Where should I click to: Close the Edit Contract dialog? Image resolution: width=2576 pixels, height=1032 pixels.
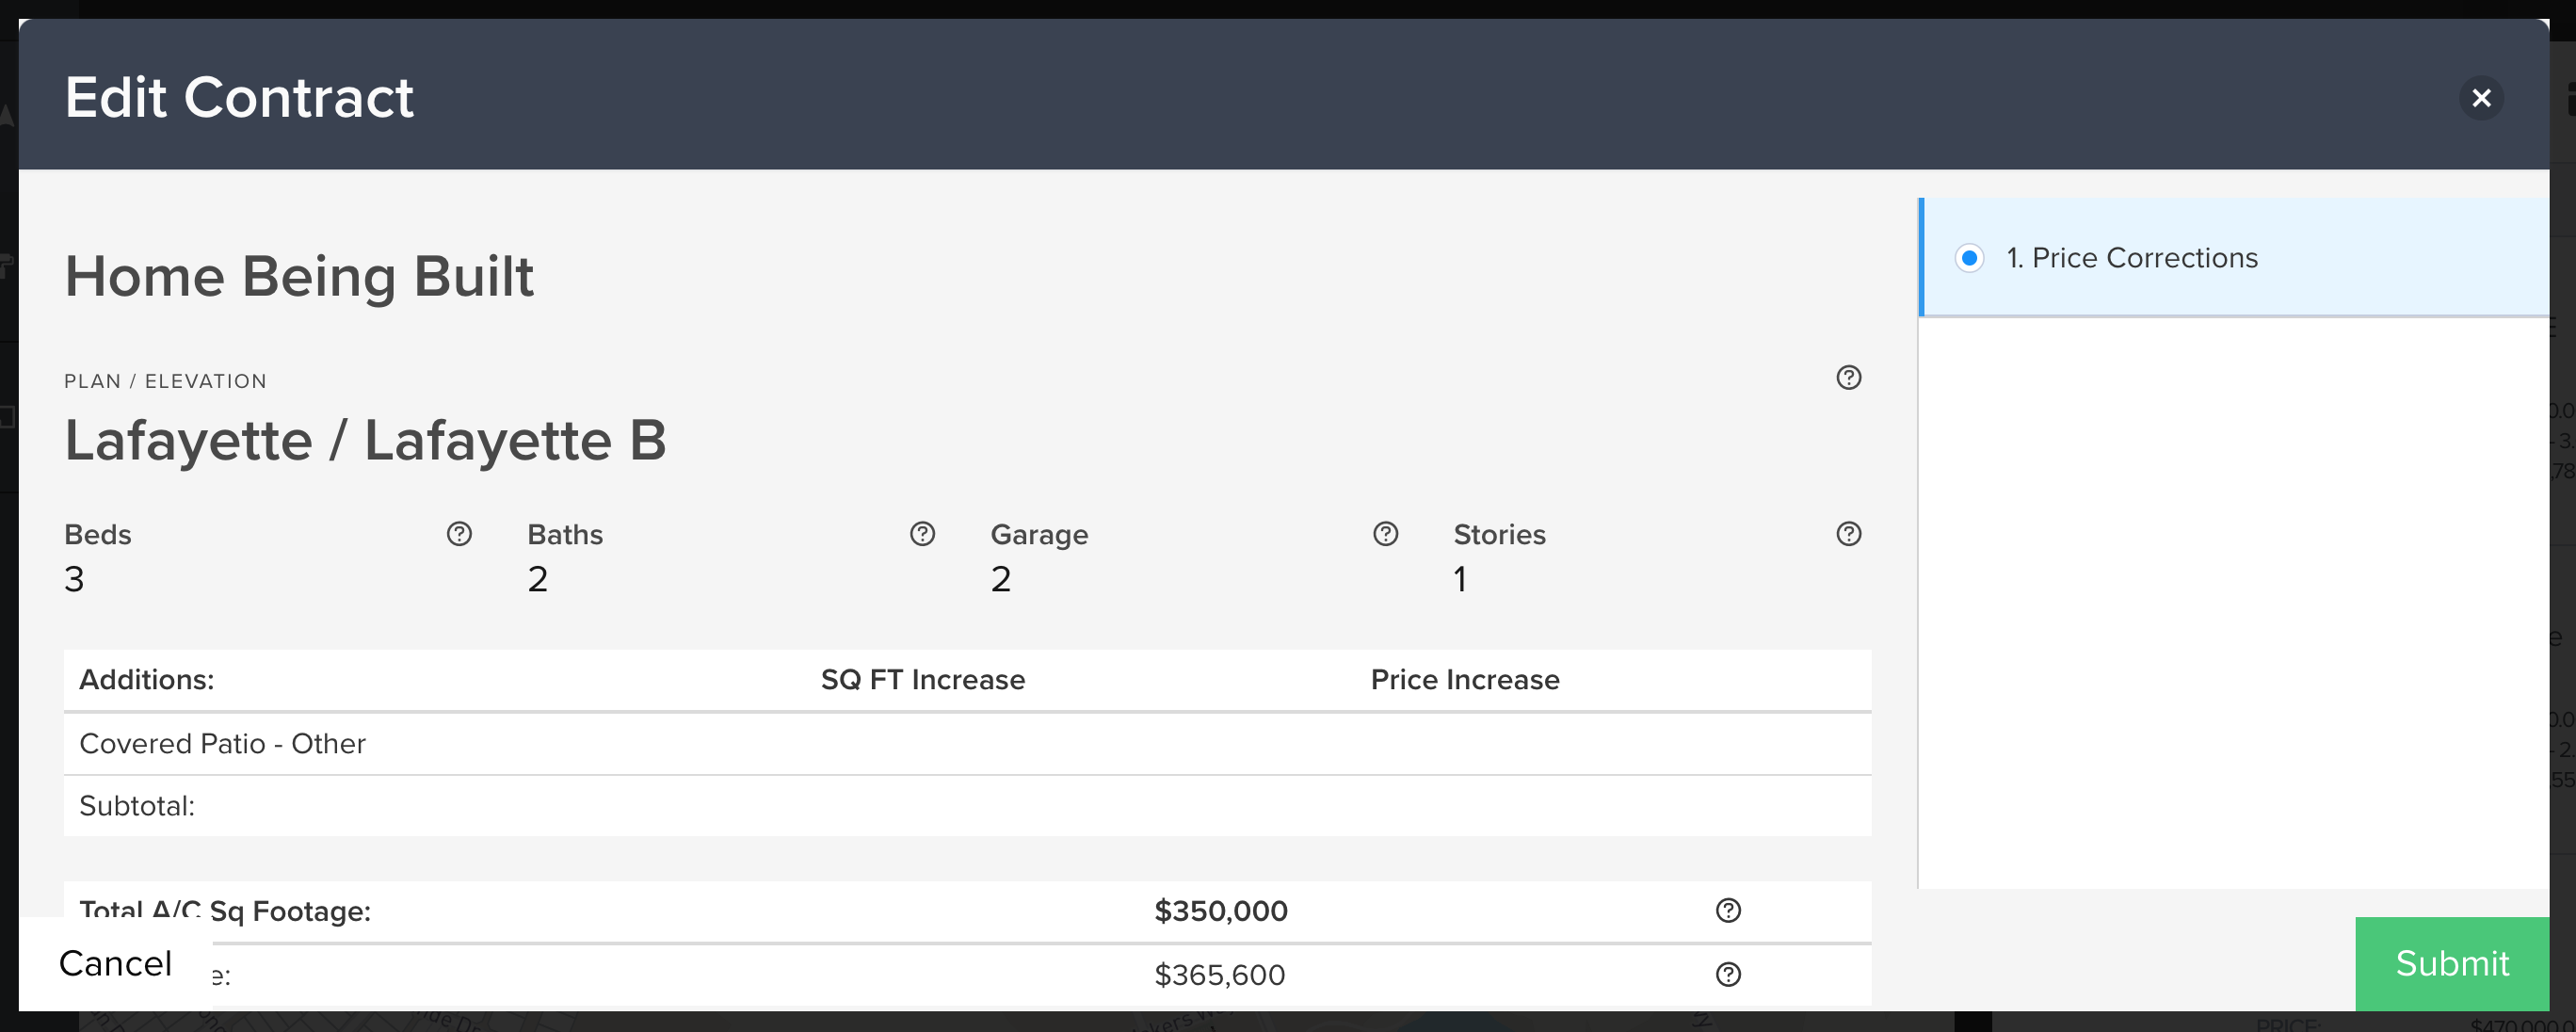click(x=2480, y=98)
